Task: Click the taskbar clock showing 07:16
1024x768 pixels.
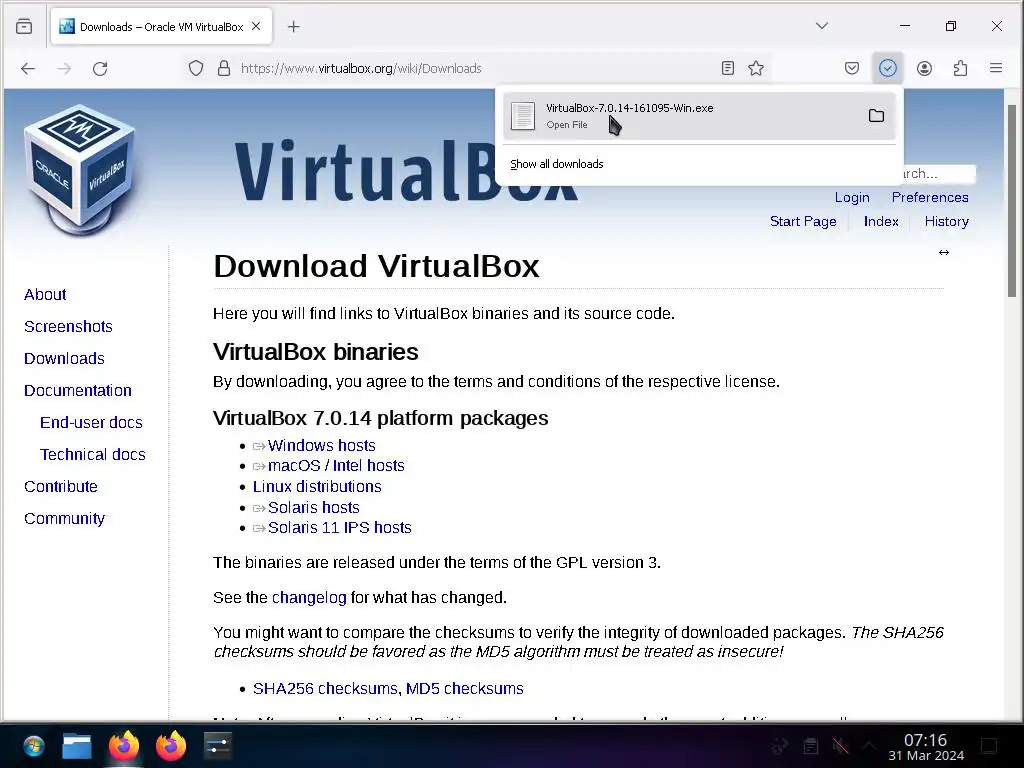Action: pyautogui.click(x=926, y=747)
